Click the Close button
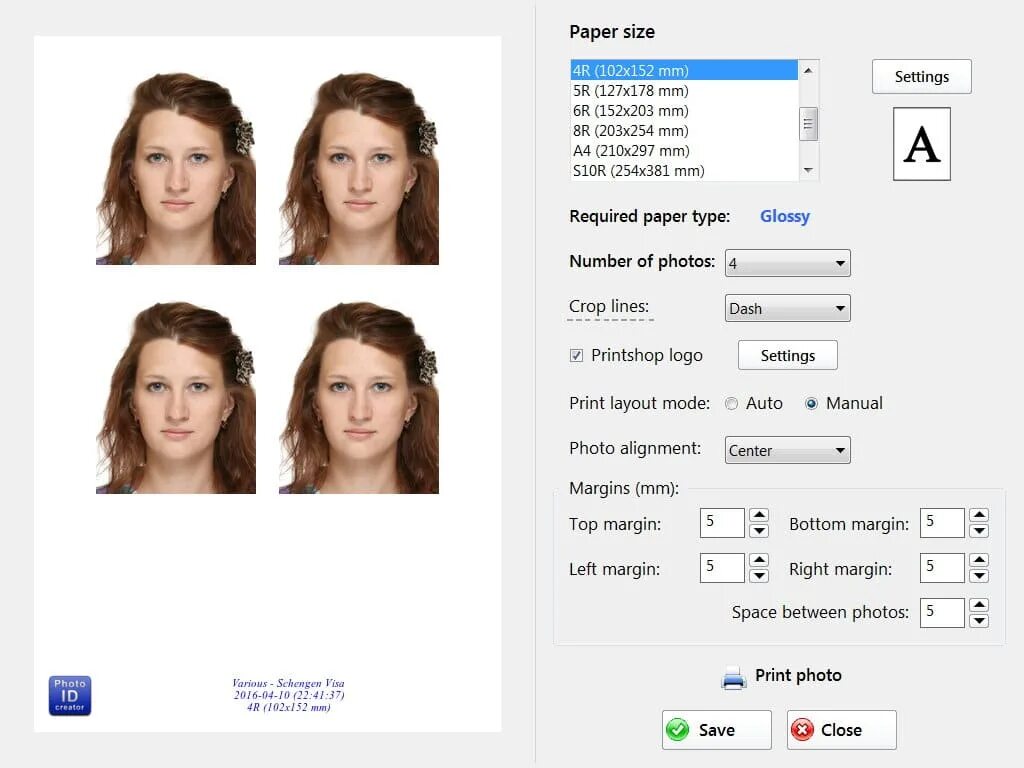The width and height of the screenshot is (1024, 768). [841, 729]
